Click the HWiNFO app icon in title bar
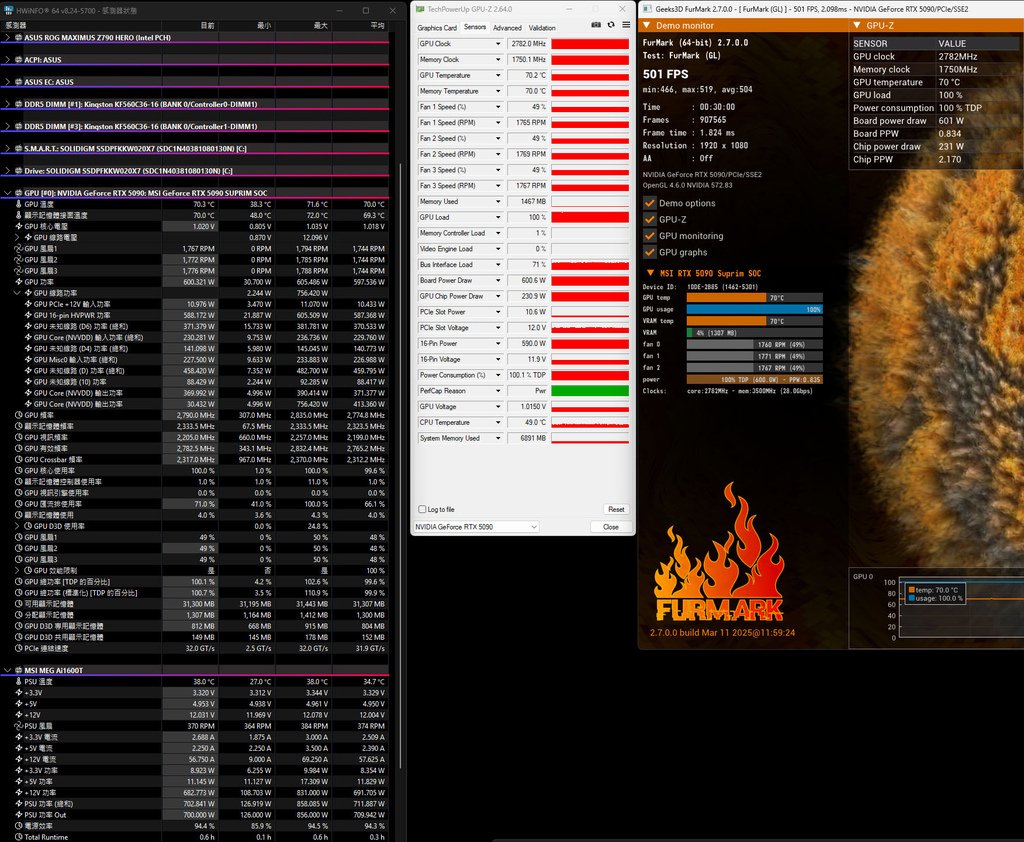Viewport: 1024px width, 842px height. click(x=8, y=10)
